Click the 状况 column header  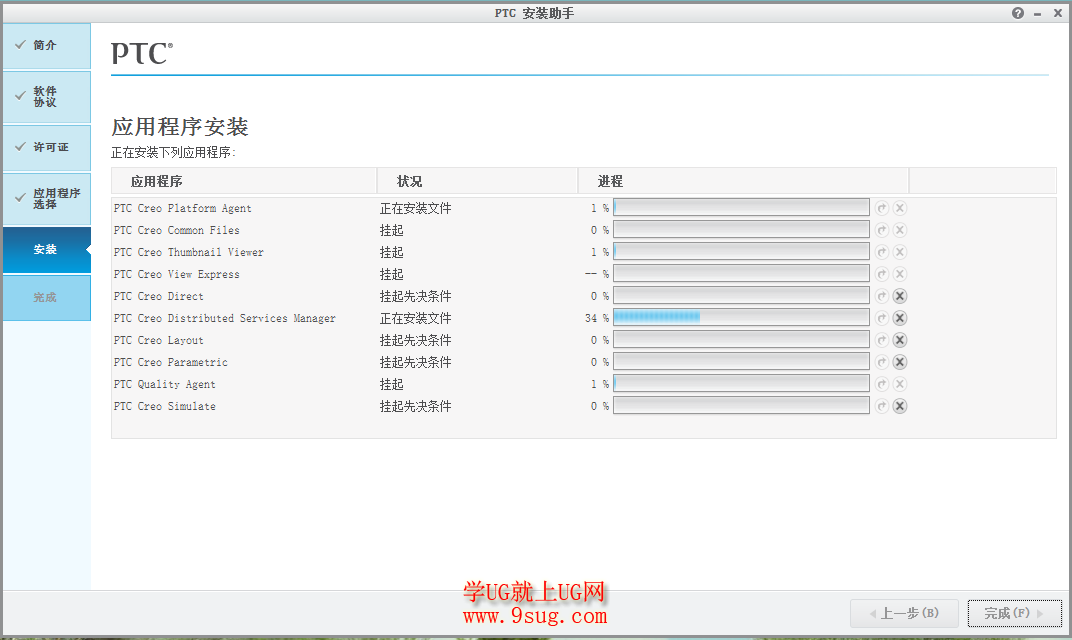(477, 181)
